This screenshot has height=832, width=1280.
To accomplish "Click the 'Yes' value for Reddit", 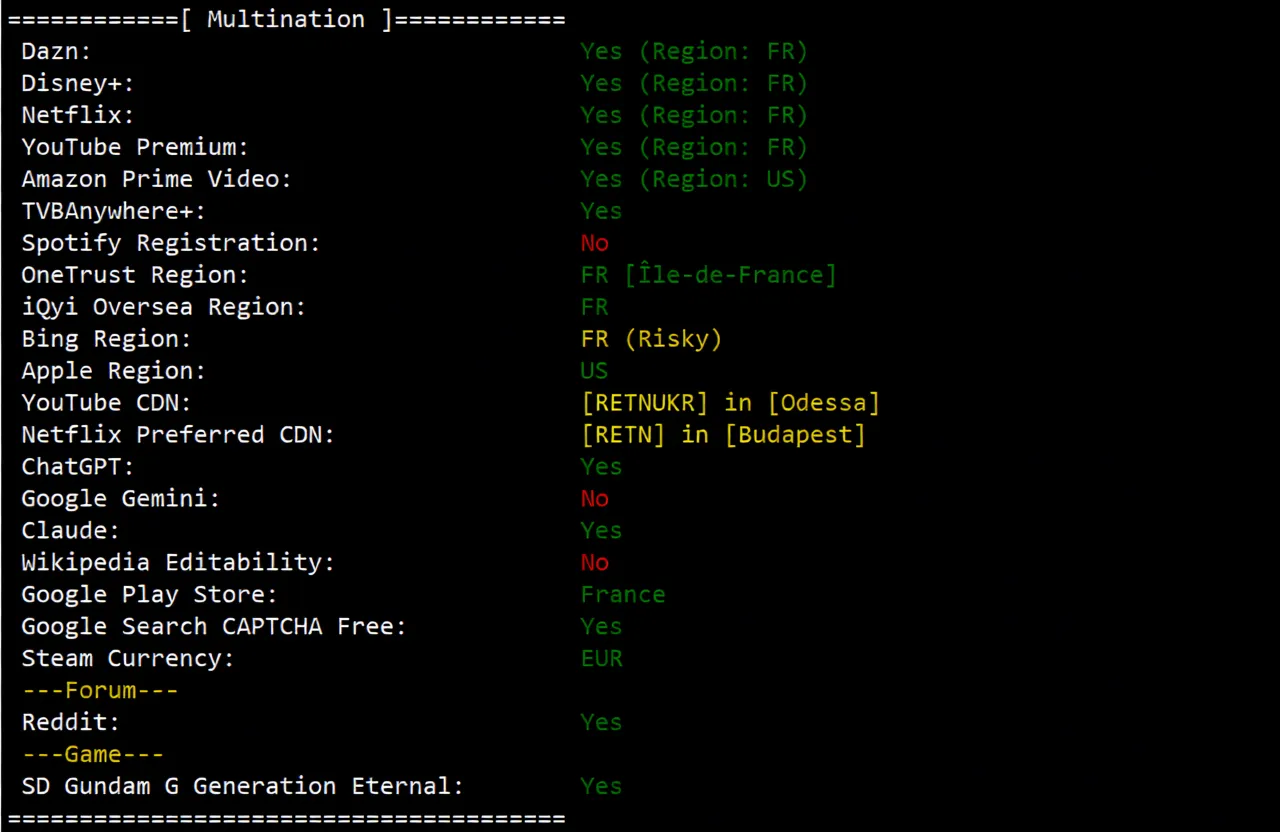I will (x=601, y=723).
